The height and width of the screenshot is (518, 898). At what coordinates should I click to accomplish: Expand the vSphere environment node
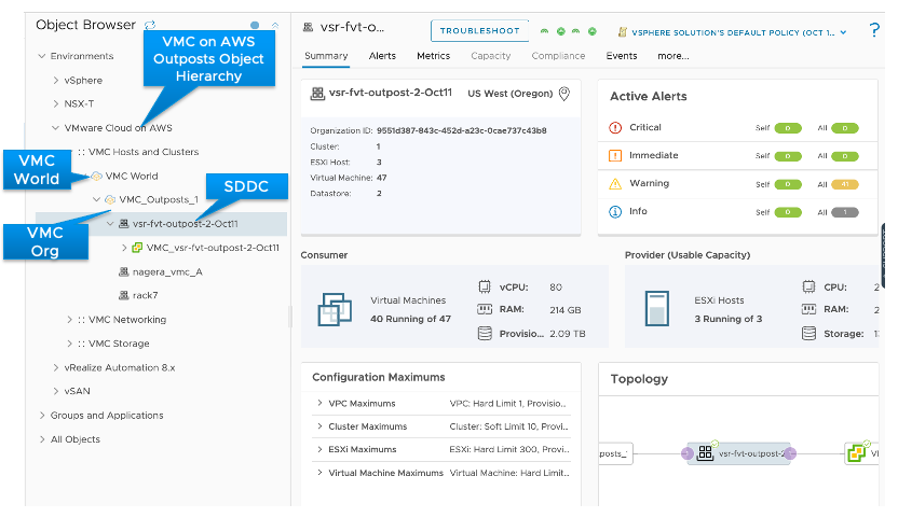point(56,80)
